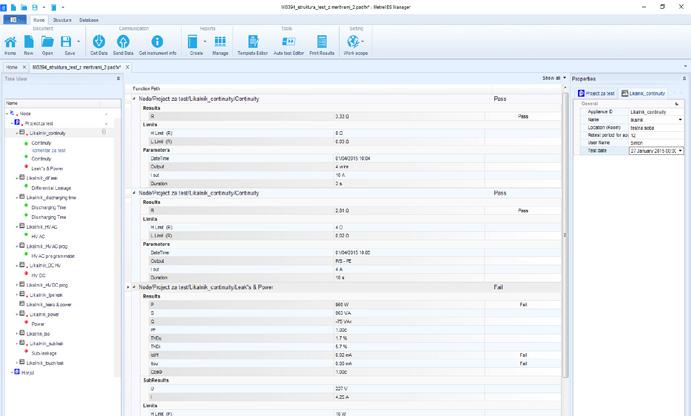691x416 pixels.
Task: Switch to the Database ribbon tab
Action: 89,20
